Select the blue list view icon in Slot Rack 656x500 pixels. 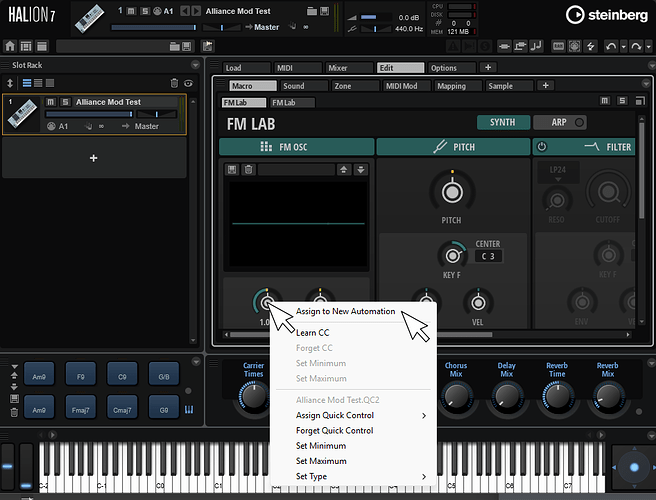pyautogui.click(x=27, y=83)
